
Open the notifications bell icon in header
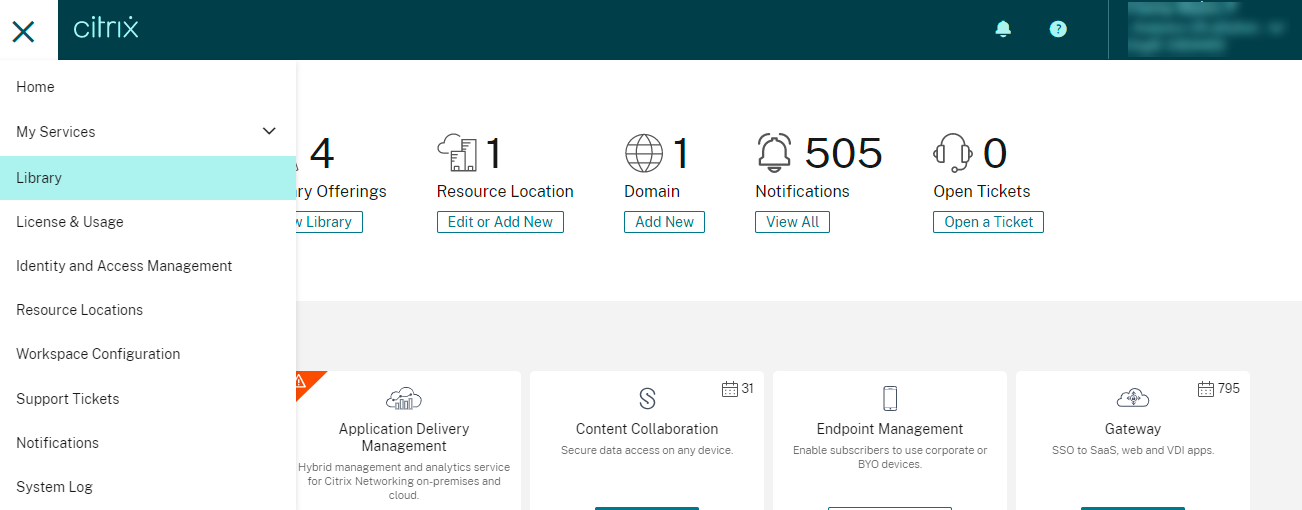1003,29
